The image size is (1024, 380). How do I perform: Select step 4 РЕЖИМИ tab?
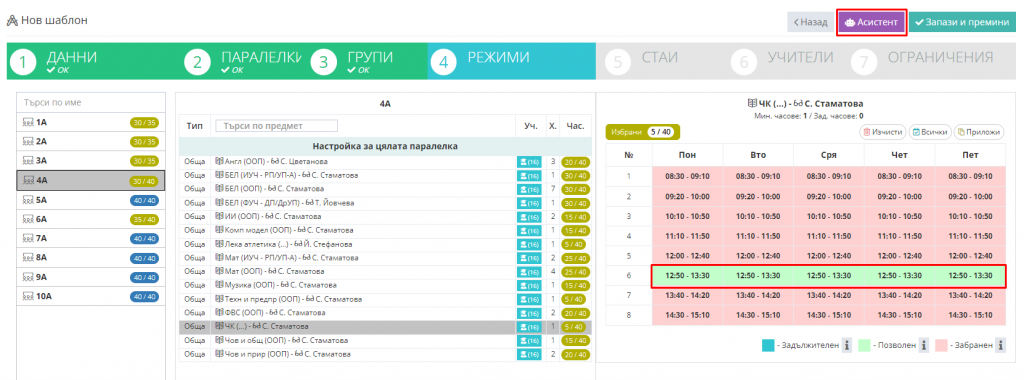511,61
